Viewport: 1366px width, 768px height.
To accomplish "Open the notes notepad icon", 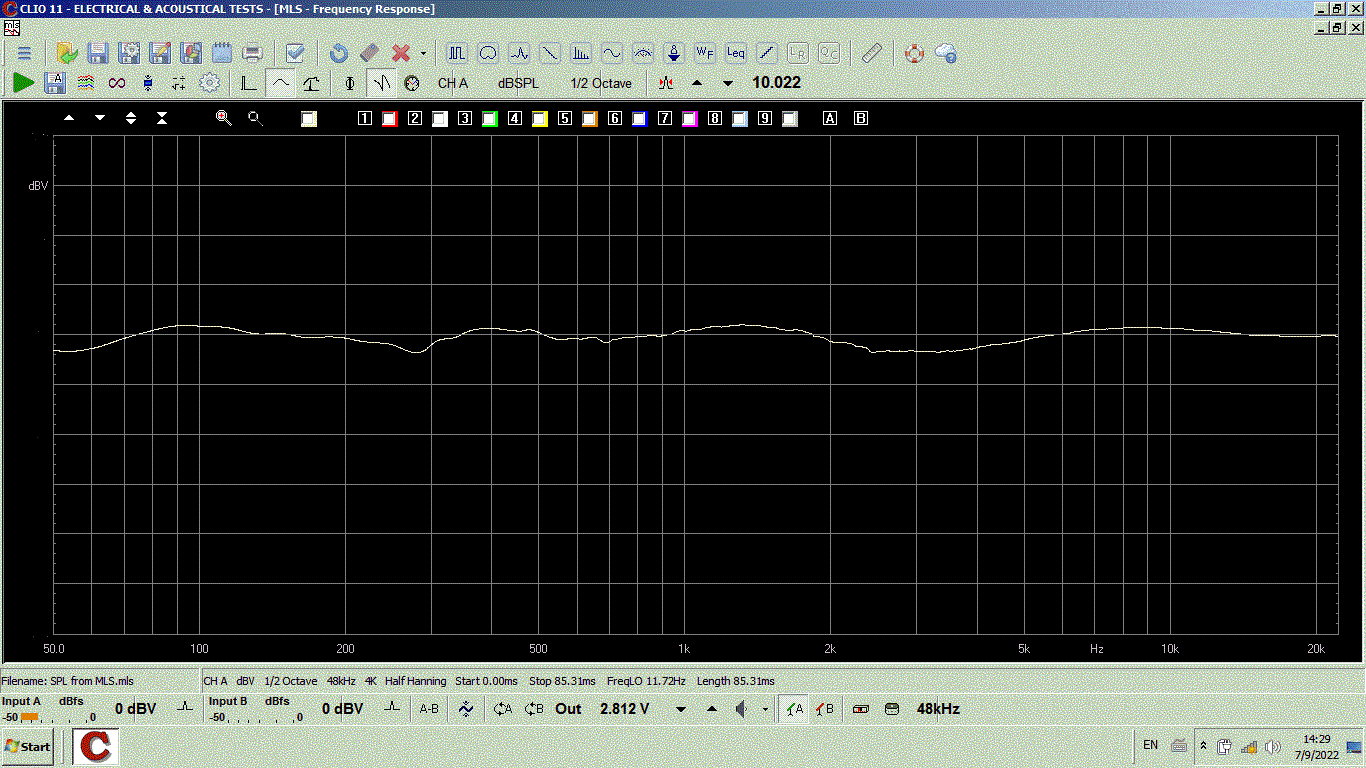I will [x=222, y=53].
